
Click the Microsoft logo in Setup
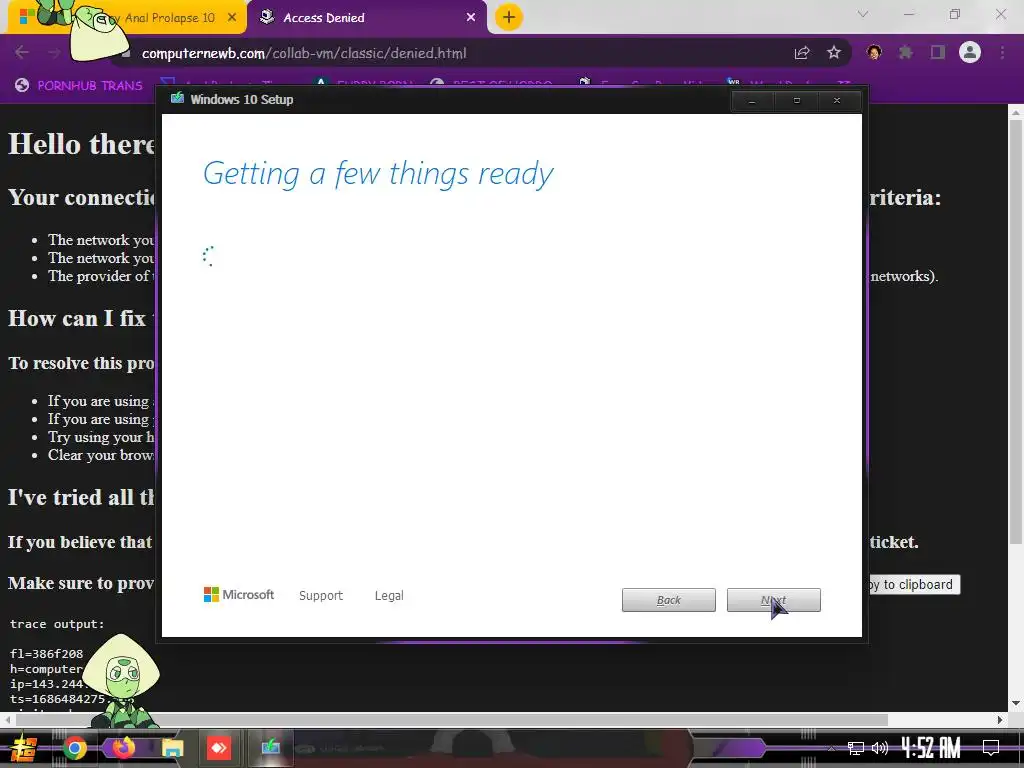pyautogui.click(x=239, y=595)
